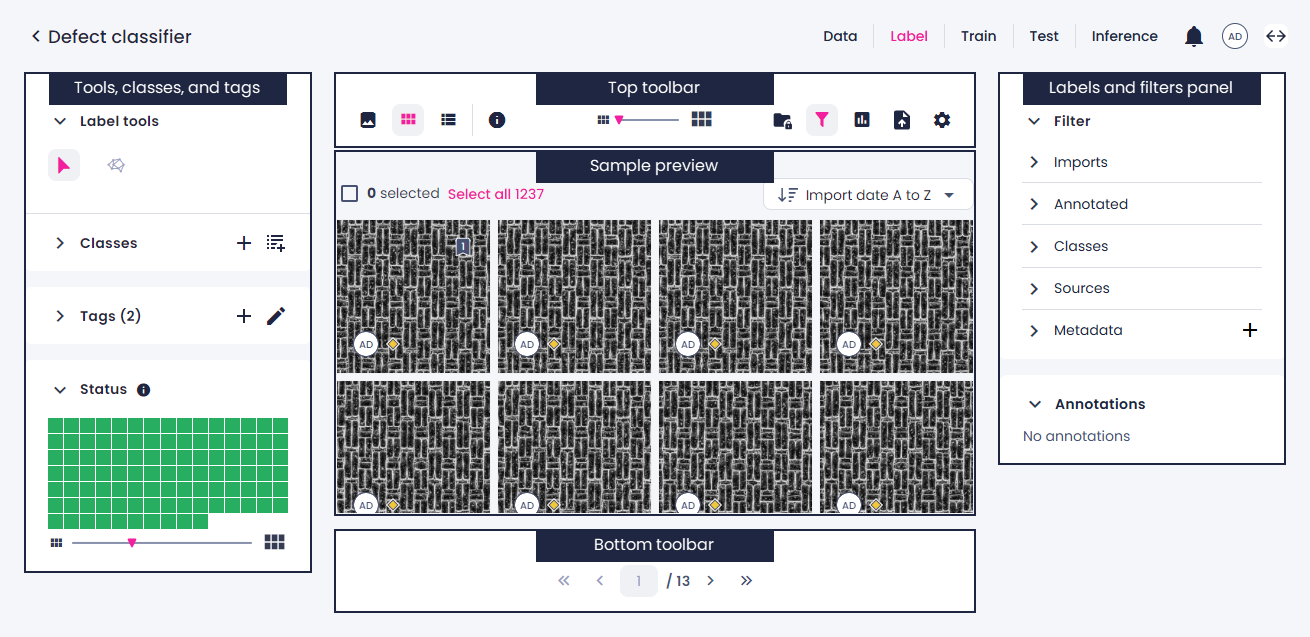The height and width of the screenshot is (637, 1310).
Task: Click small-grid icon left of thumbnail size slider
Action: pyautogui.click(x=603, y=120)
